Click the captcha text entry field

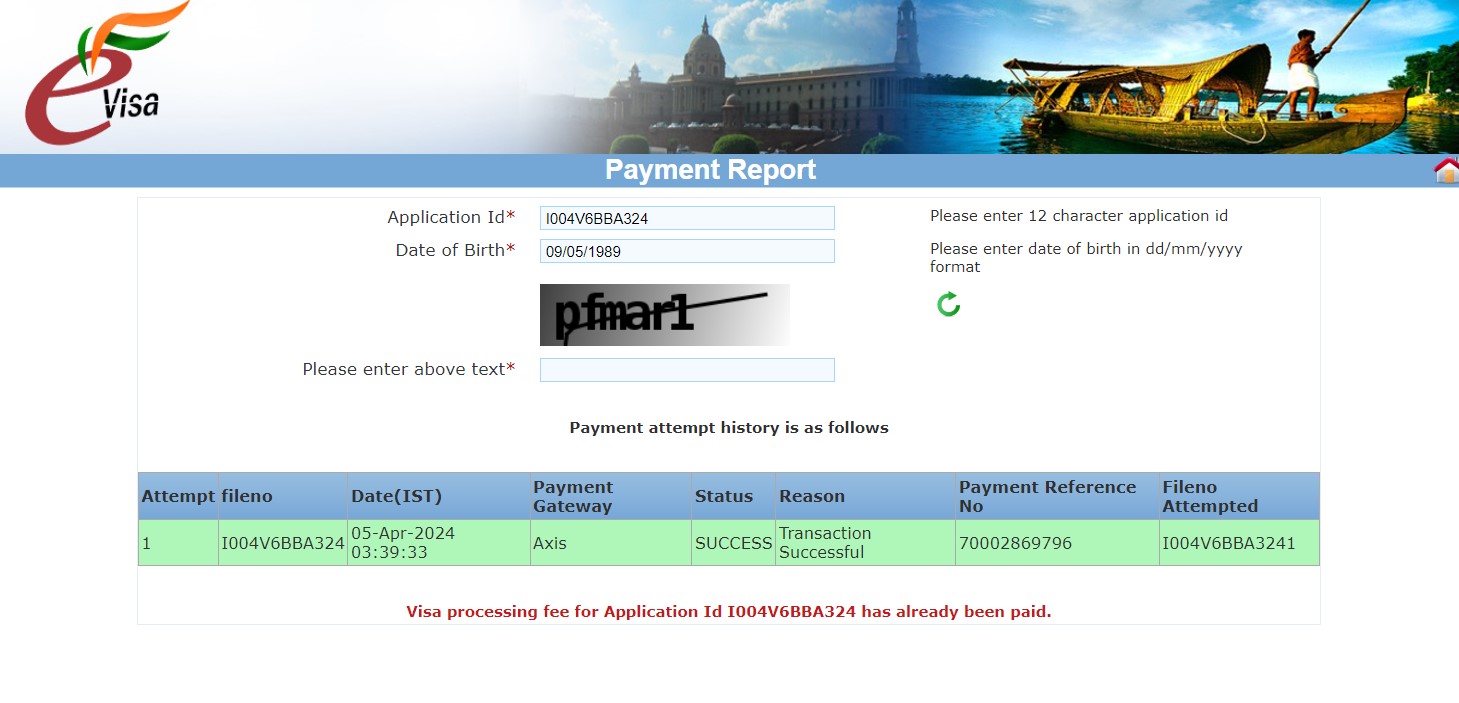click(687, 370)
